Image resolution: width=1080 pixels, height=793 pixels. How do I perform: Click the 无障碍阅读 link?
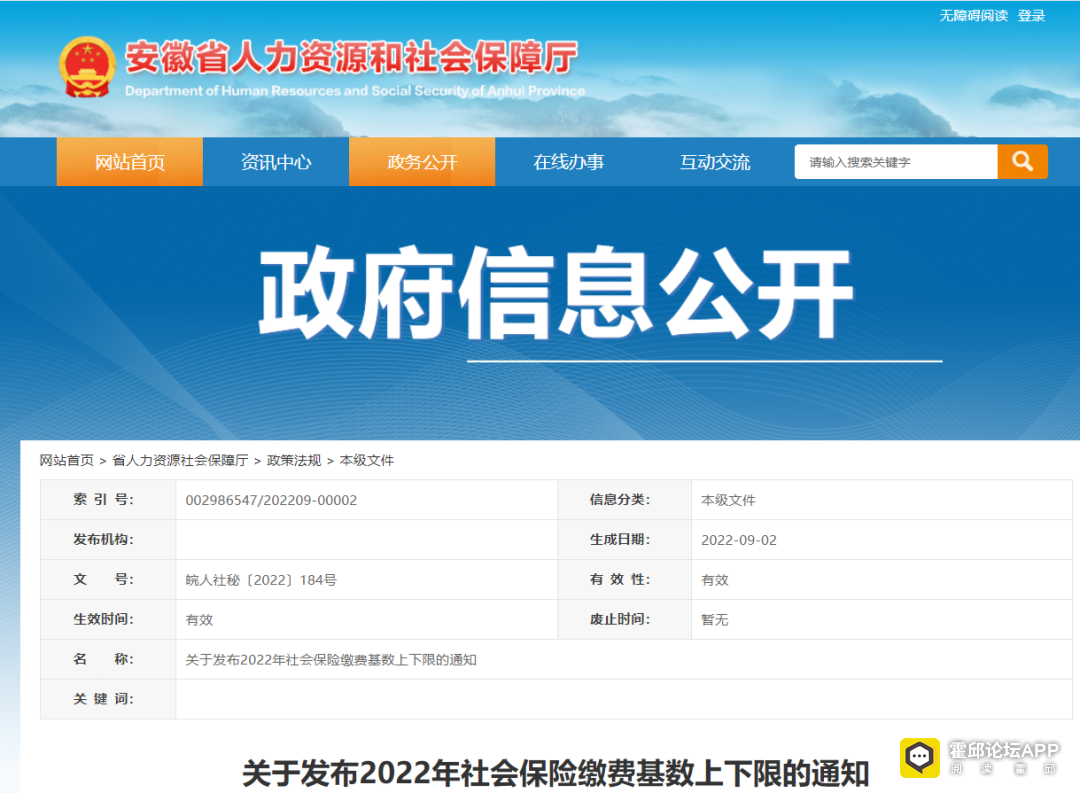pos(973,16)
